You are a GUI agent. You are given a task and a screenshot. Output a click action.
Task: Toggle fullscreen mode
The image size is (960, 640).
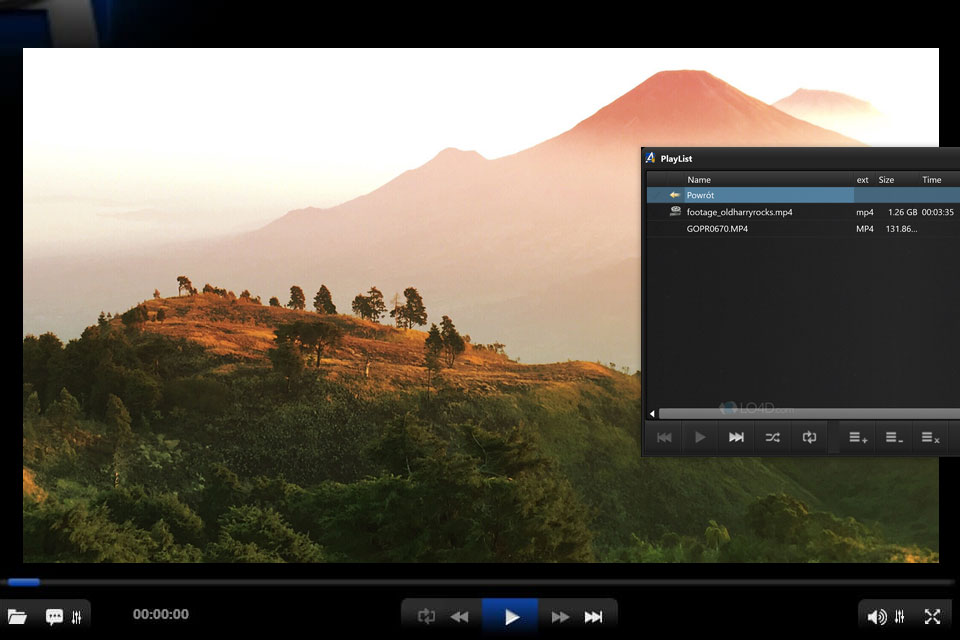(932, 616)
